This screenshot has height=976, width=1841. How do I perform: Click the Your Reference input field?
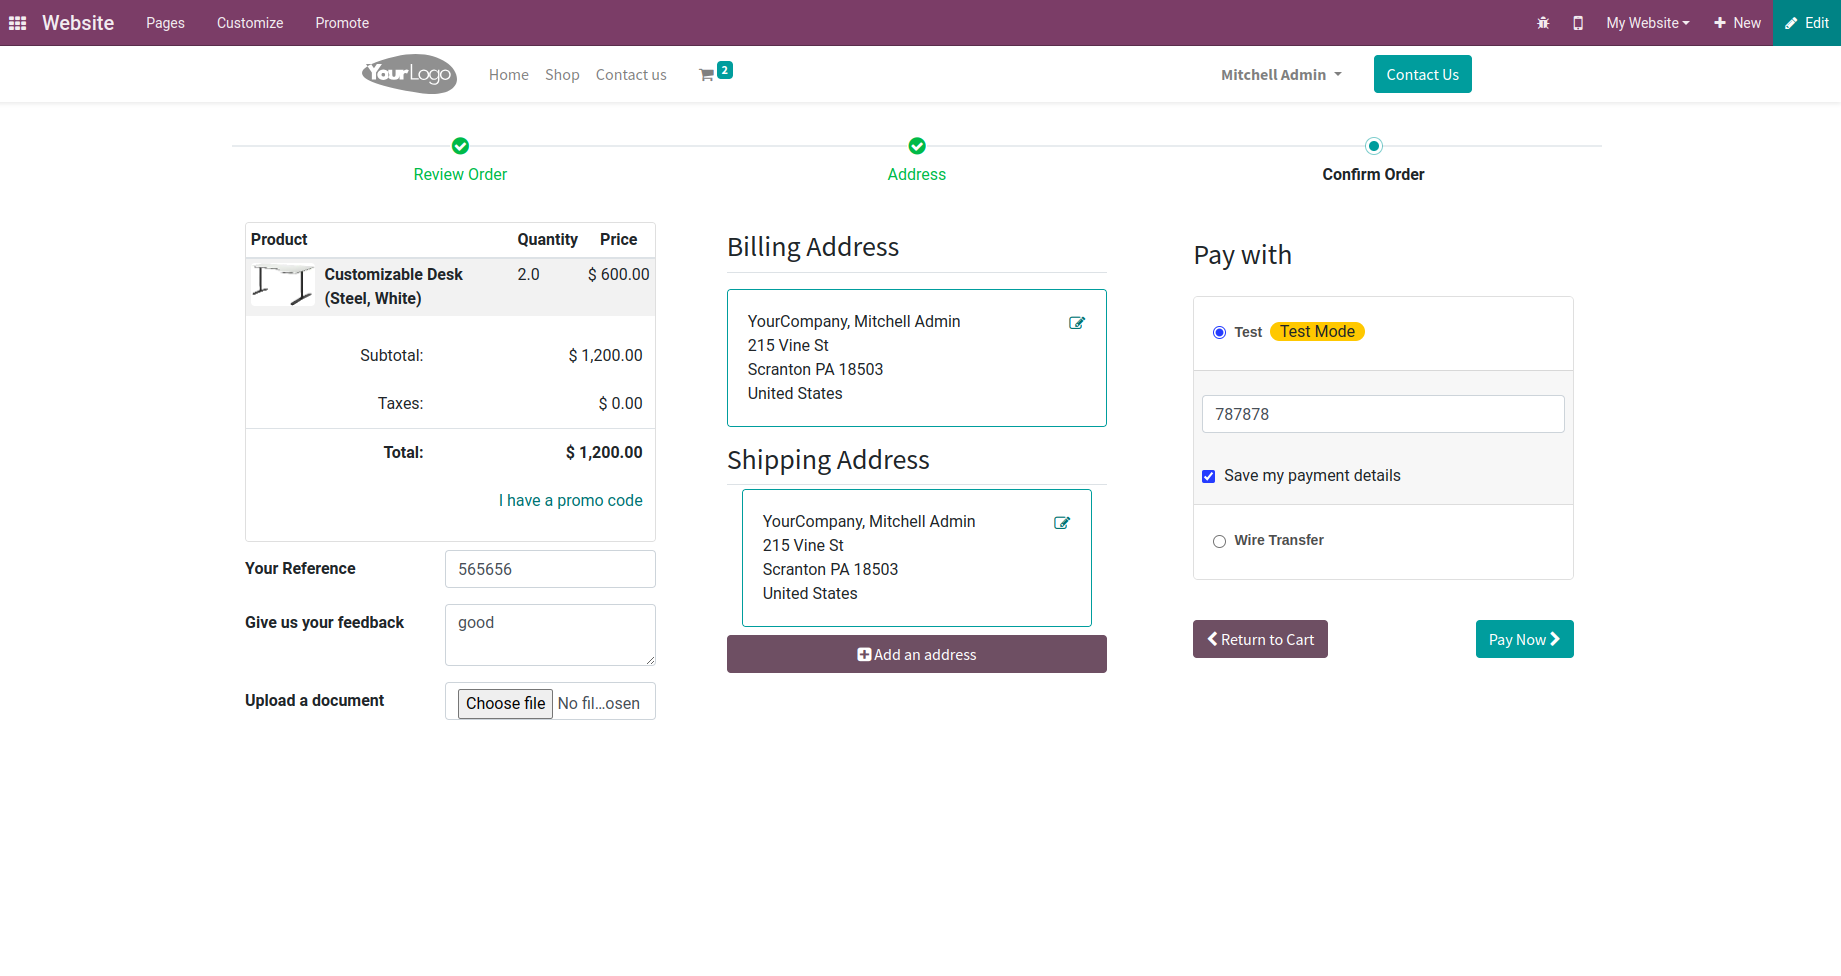550,569
